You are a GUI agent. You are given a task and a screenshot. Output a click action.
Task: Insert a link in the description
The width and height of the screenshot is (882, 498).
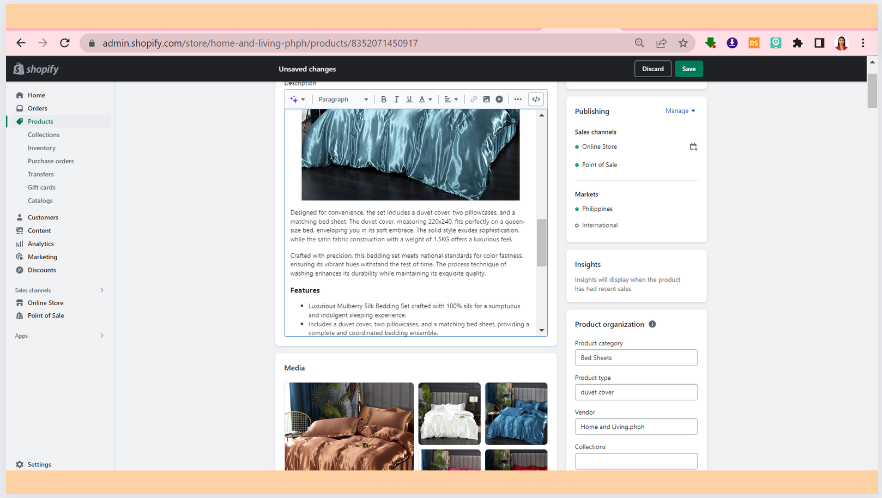point(474,100)
